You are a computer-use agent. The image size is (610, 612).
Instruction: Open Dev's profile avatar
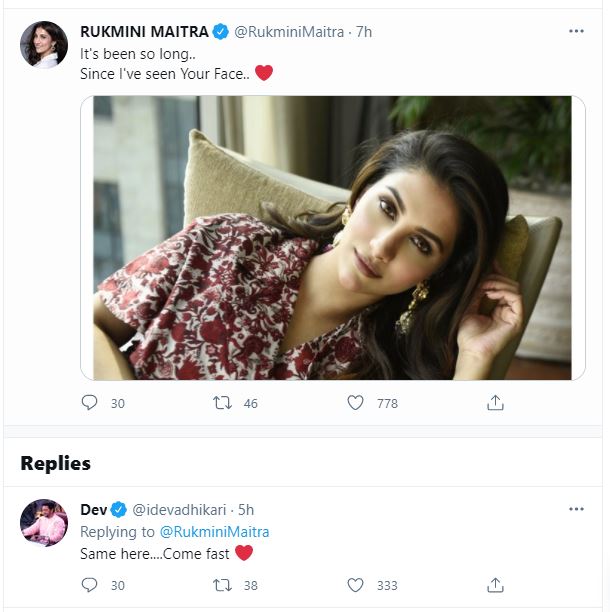pos(43,522)
